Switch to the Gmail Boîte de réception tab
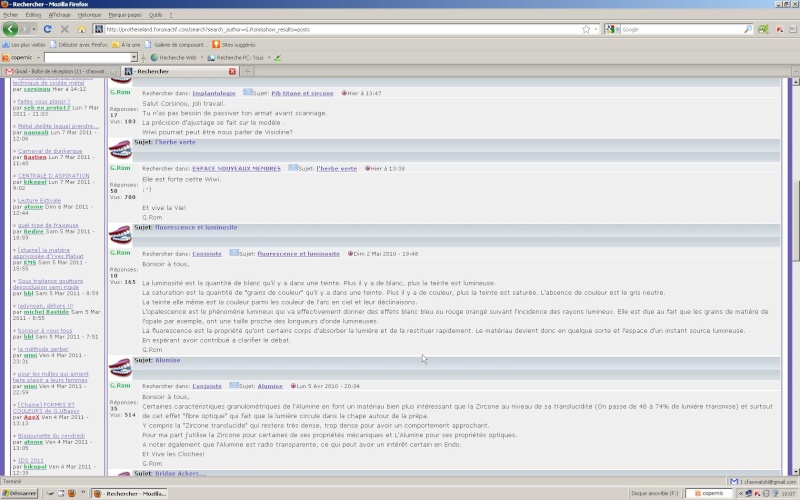 pos(60,71)
